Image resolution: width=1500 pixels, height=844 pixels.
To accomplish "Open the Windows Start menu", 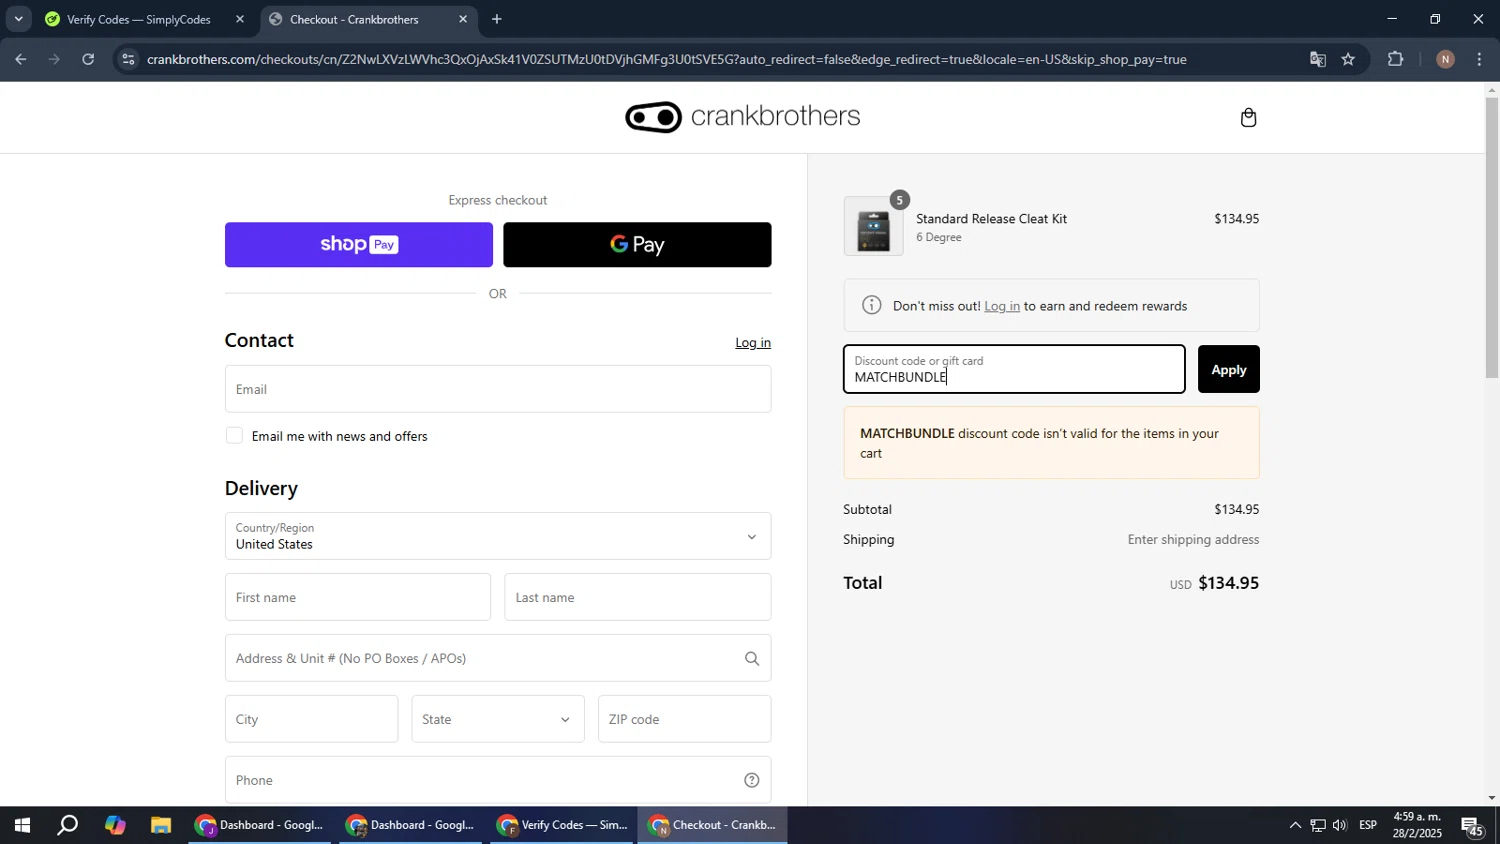I will pos(21,825).
